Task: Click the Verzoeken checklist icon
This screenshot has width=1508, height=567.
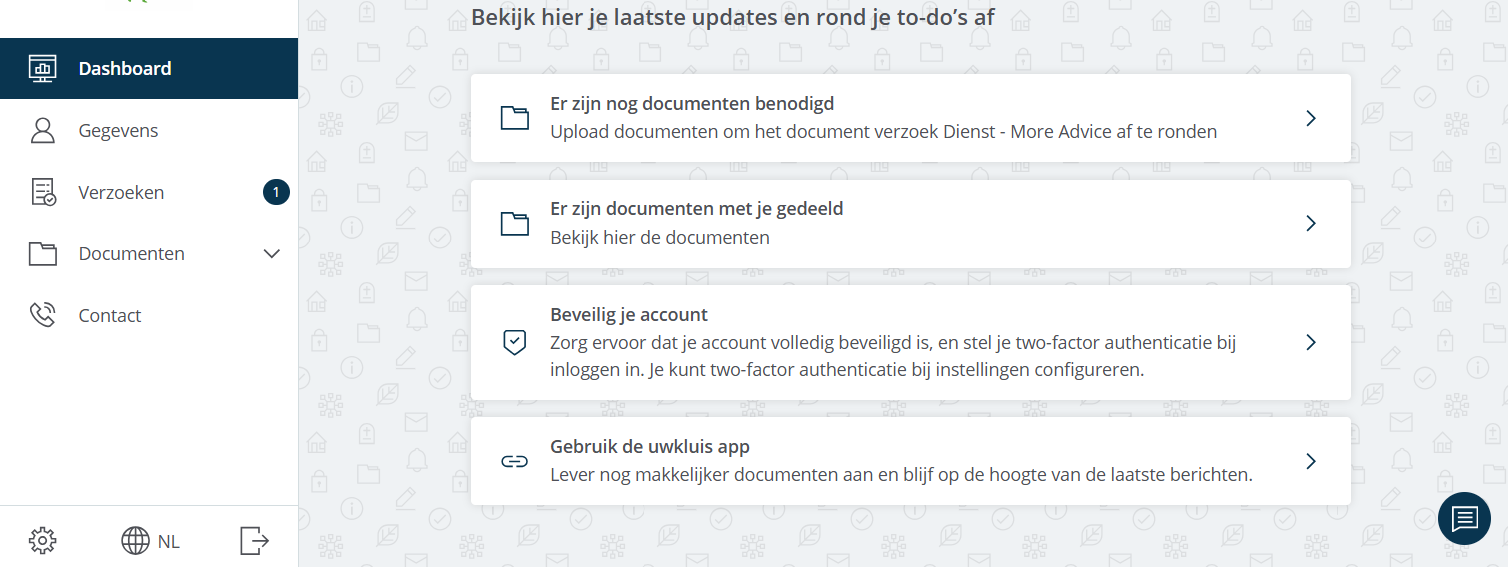Action: point(43,193)
